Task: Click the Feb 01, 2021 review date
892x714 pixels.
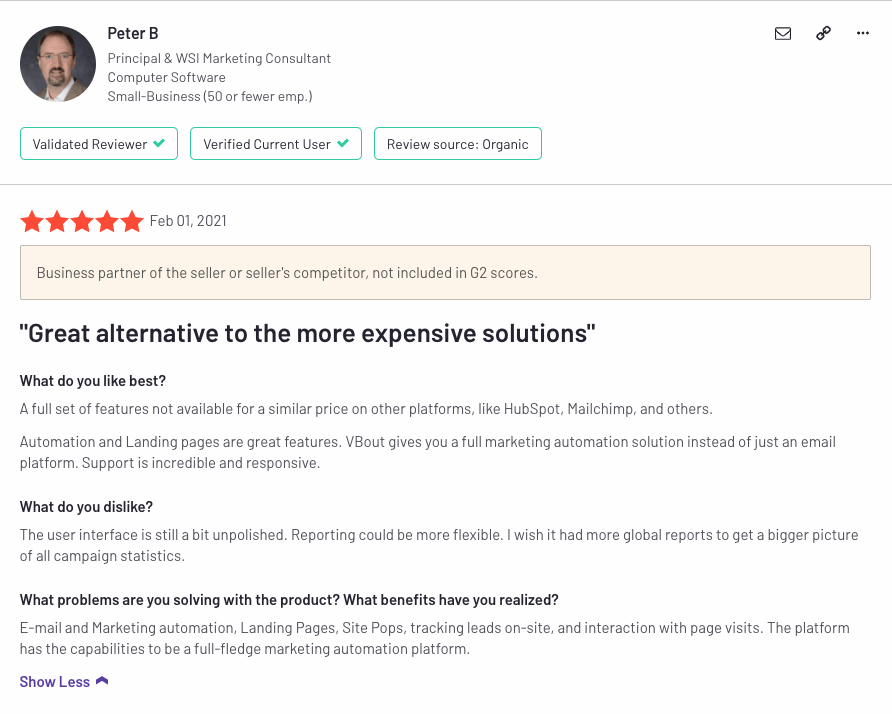Action: pyautogui.click(x=188, y=221)
